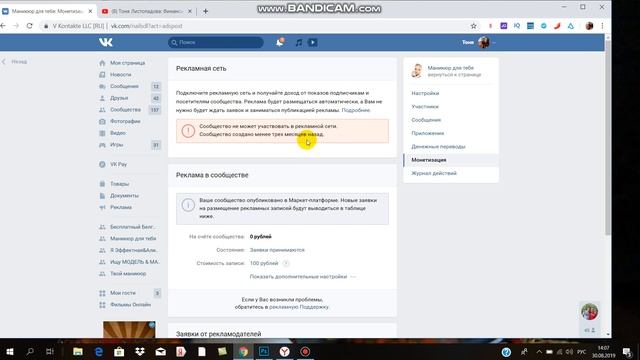Click the browser back arrow

click(x=3, y=26)
